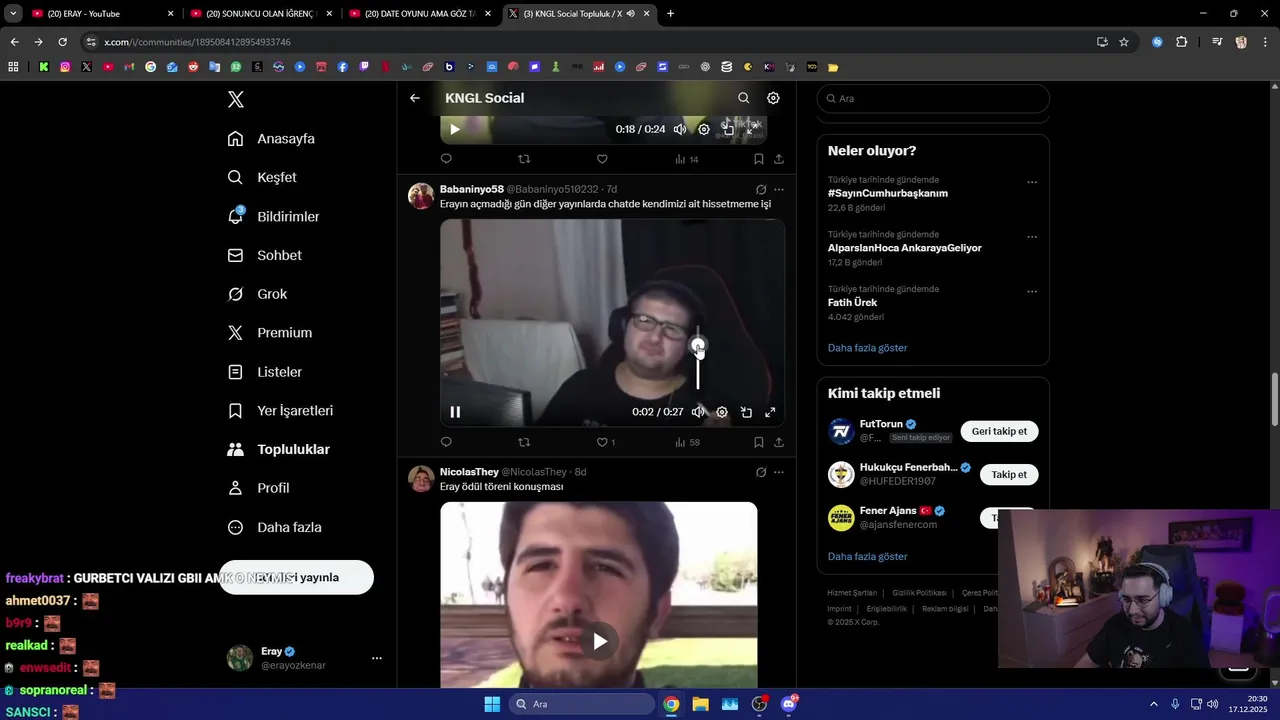Like Babaninyo58's post with 1 like
This screenshot has height=720, width=1280.
pyautogui.click(x=606, y=442)
